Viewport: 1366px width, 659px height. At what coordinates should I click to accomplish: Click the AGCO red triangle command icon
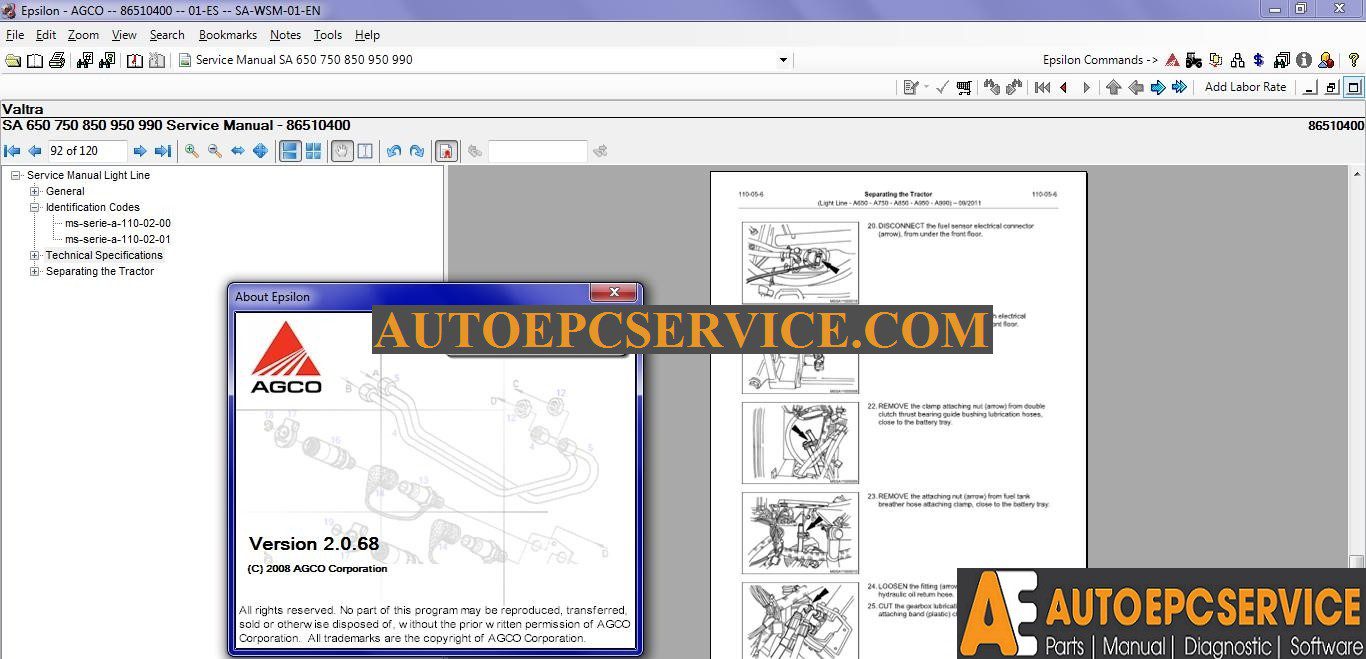pyautogui.click(x=1172, y=60)
